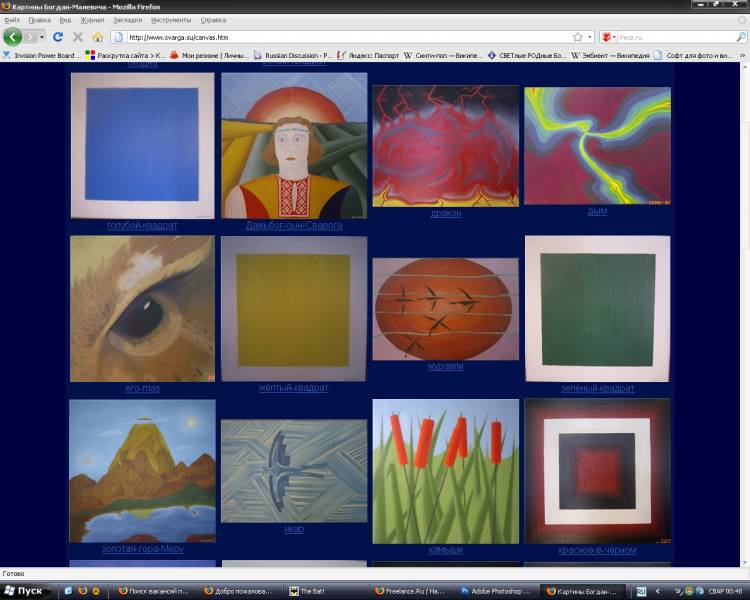Click the magnifier search button
The height and width of the screenshot is (600, 750).
pyautogui.click(x=740, y=37)
